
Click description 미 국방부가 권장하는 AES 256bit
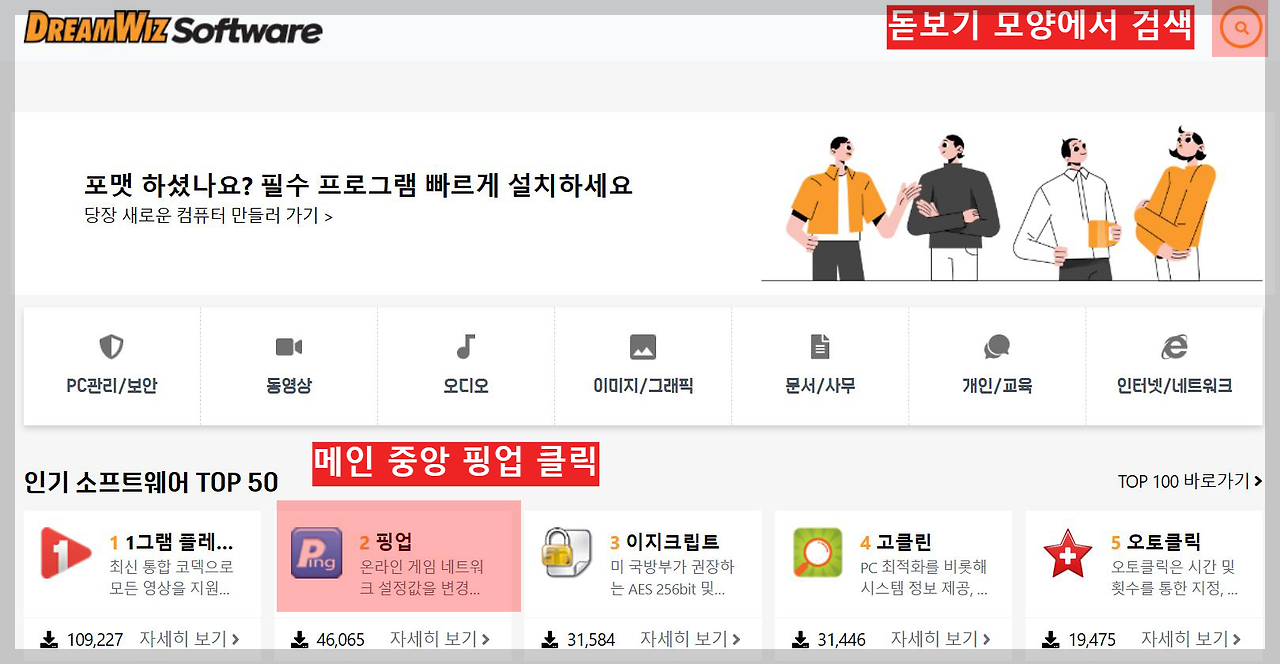tap(672, 578)
